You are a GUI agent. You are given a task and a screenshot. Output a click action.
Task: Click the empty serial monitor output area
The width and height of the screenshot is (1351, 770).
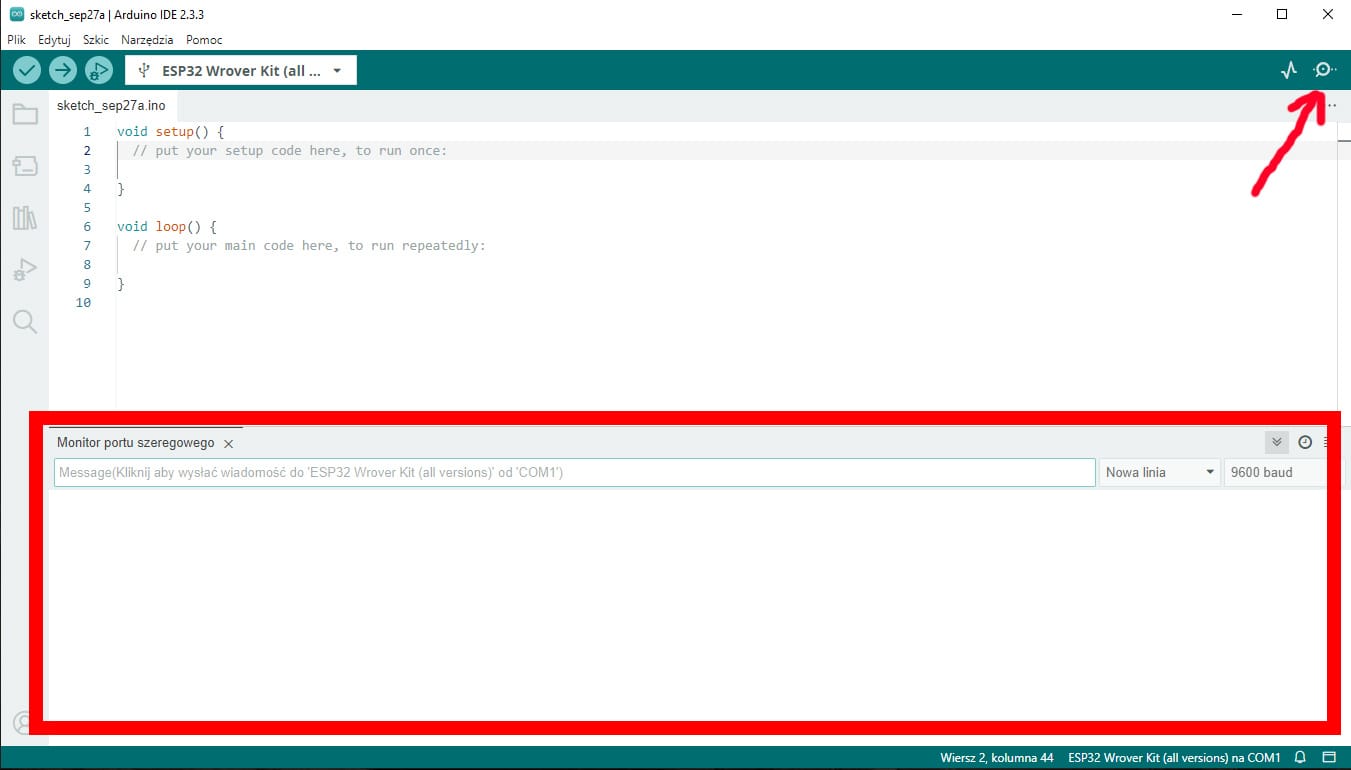click(686, 605)
